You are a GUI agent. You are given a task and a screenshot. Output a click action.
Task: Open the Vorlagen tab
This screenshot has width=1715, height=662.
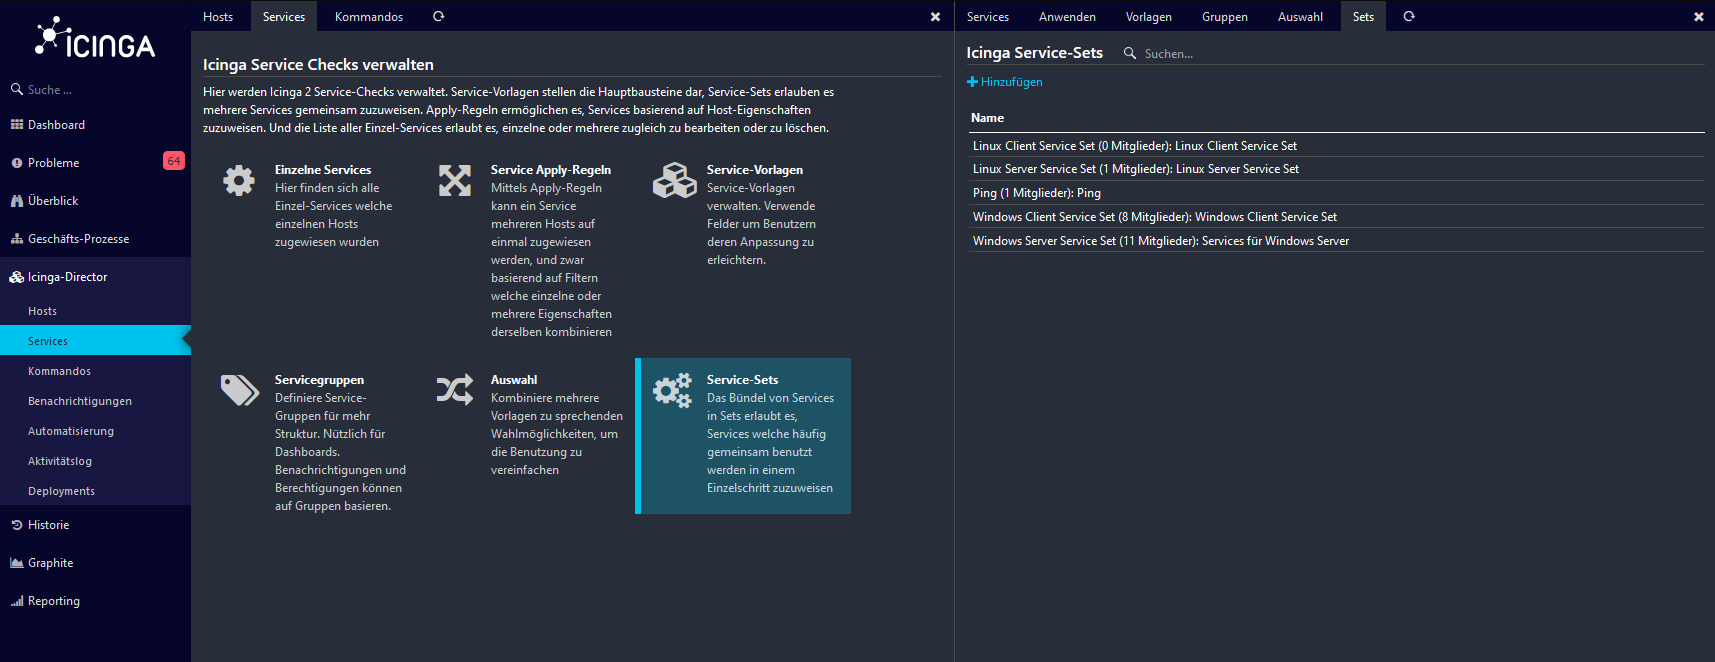[x=1149, y=16]
